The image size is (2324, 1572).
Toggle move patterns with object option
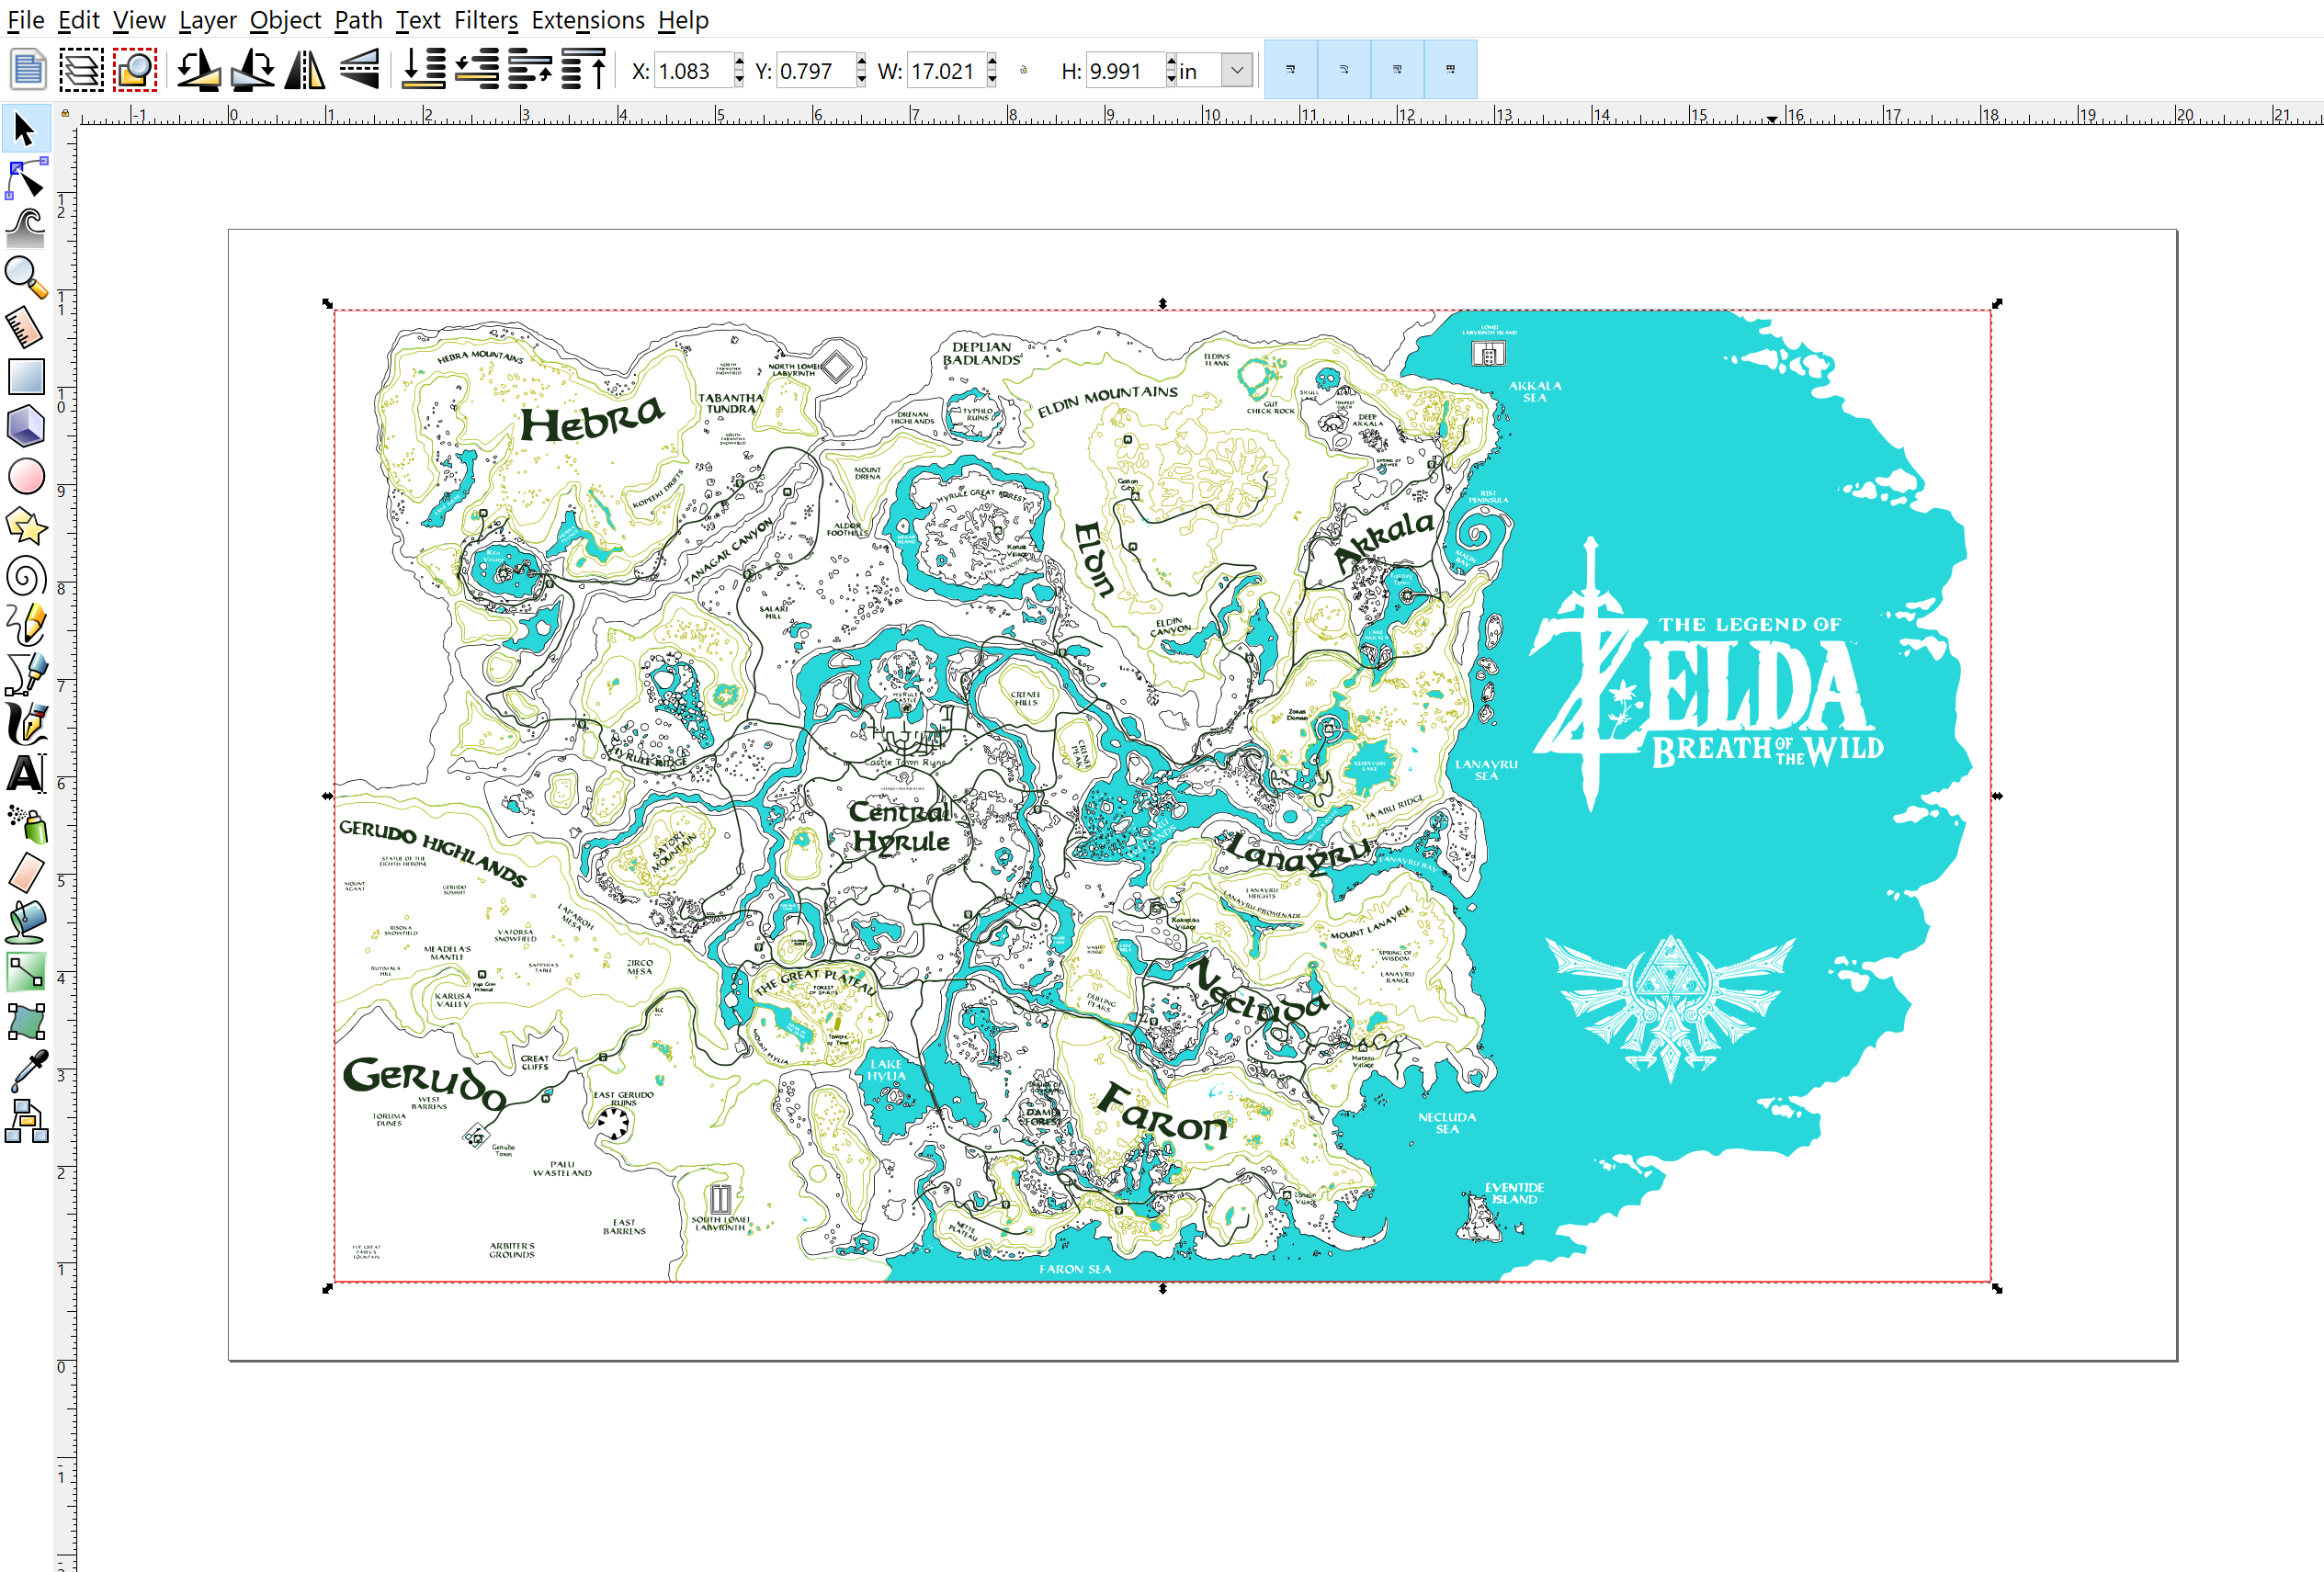pos(1450,70)
